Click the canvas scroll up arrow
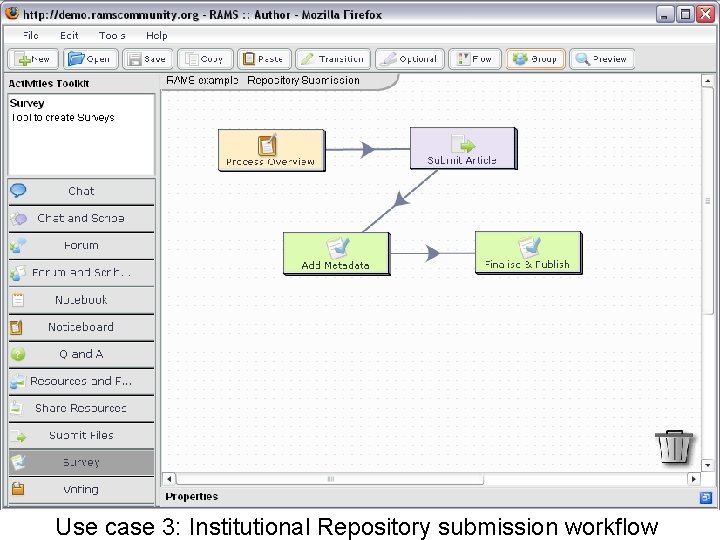 coord(708,81)
